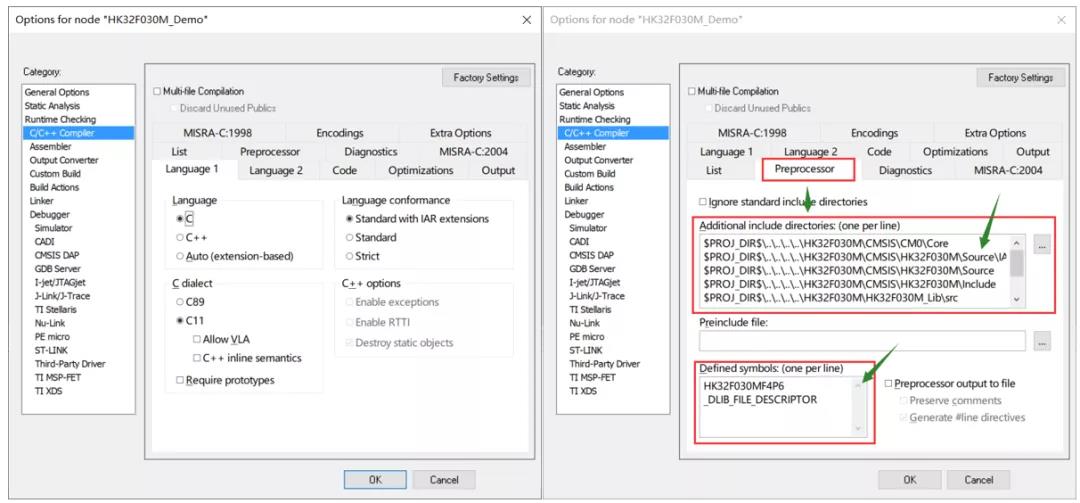Choose Auto (extension-based) language option
The height and width of the screenshot is (503, 1080).
180,256
